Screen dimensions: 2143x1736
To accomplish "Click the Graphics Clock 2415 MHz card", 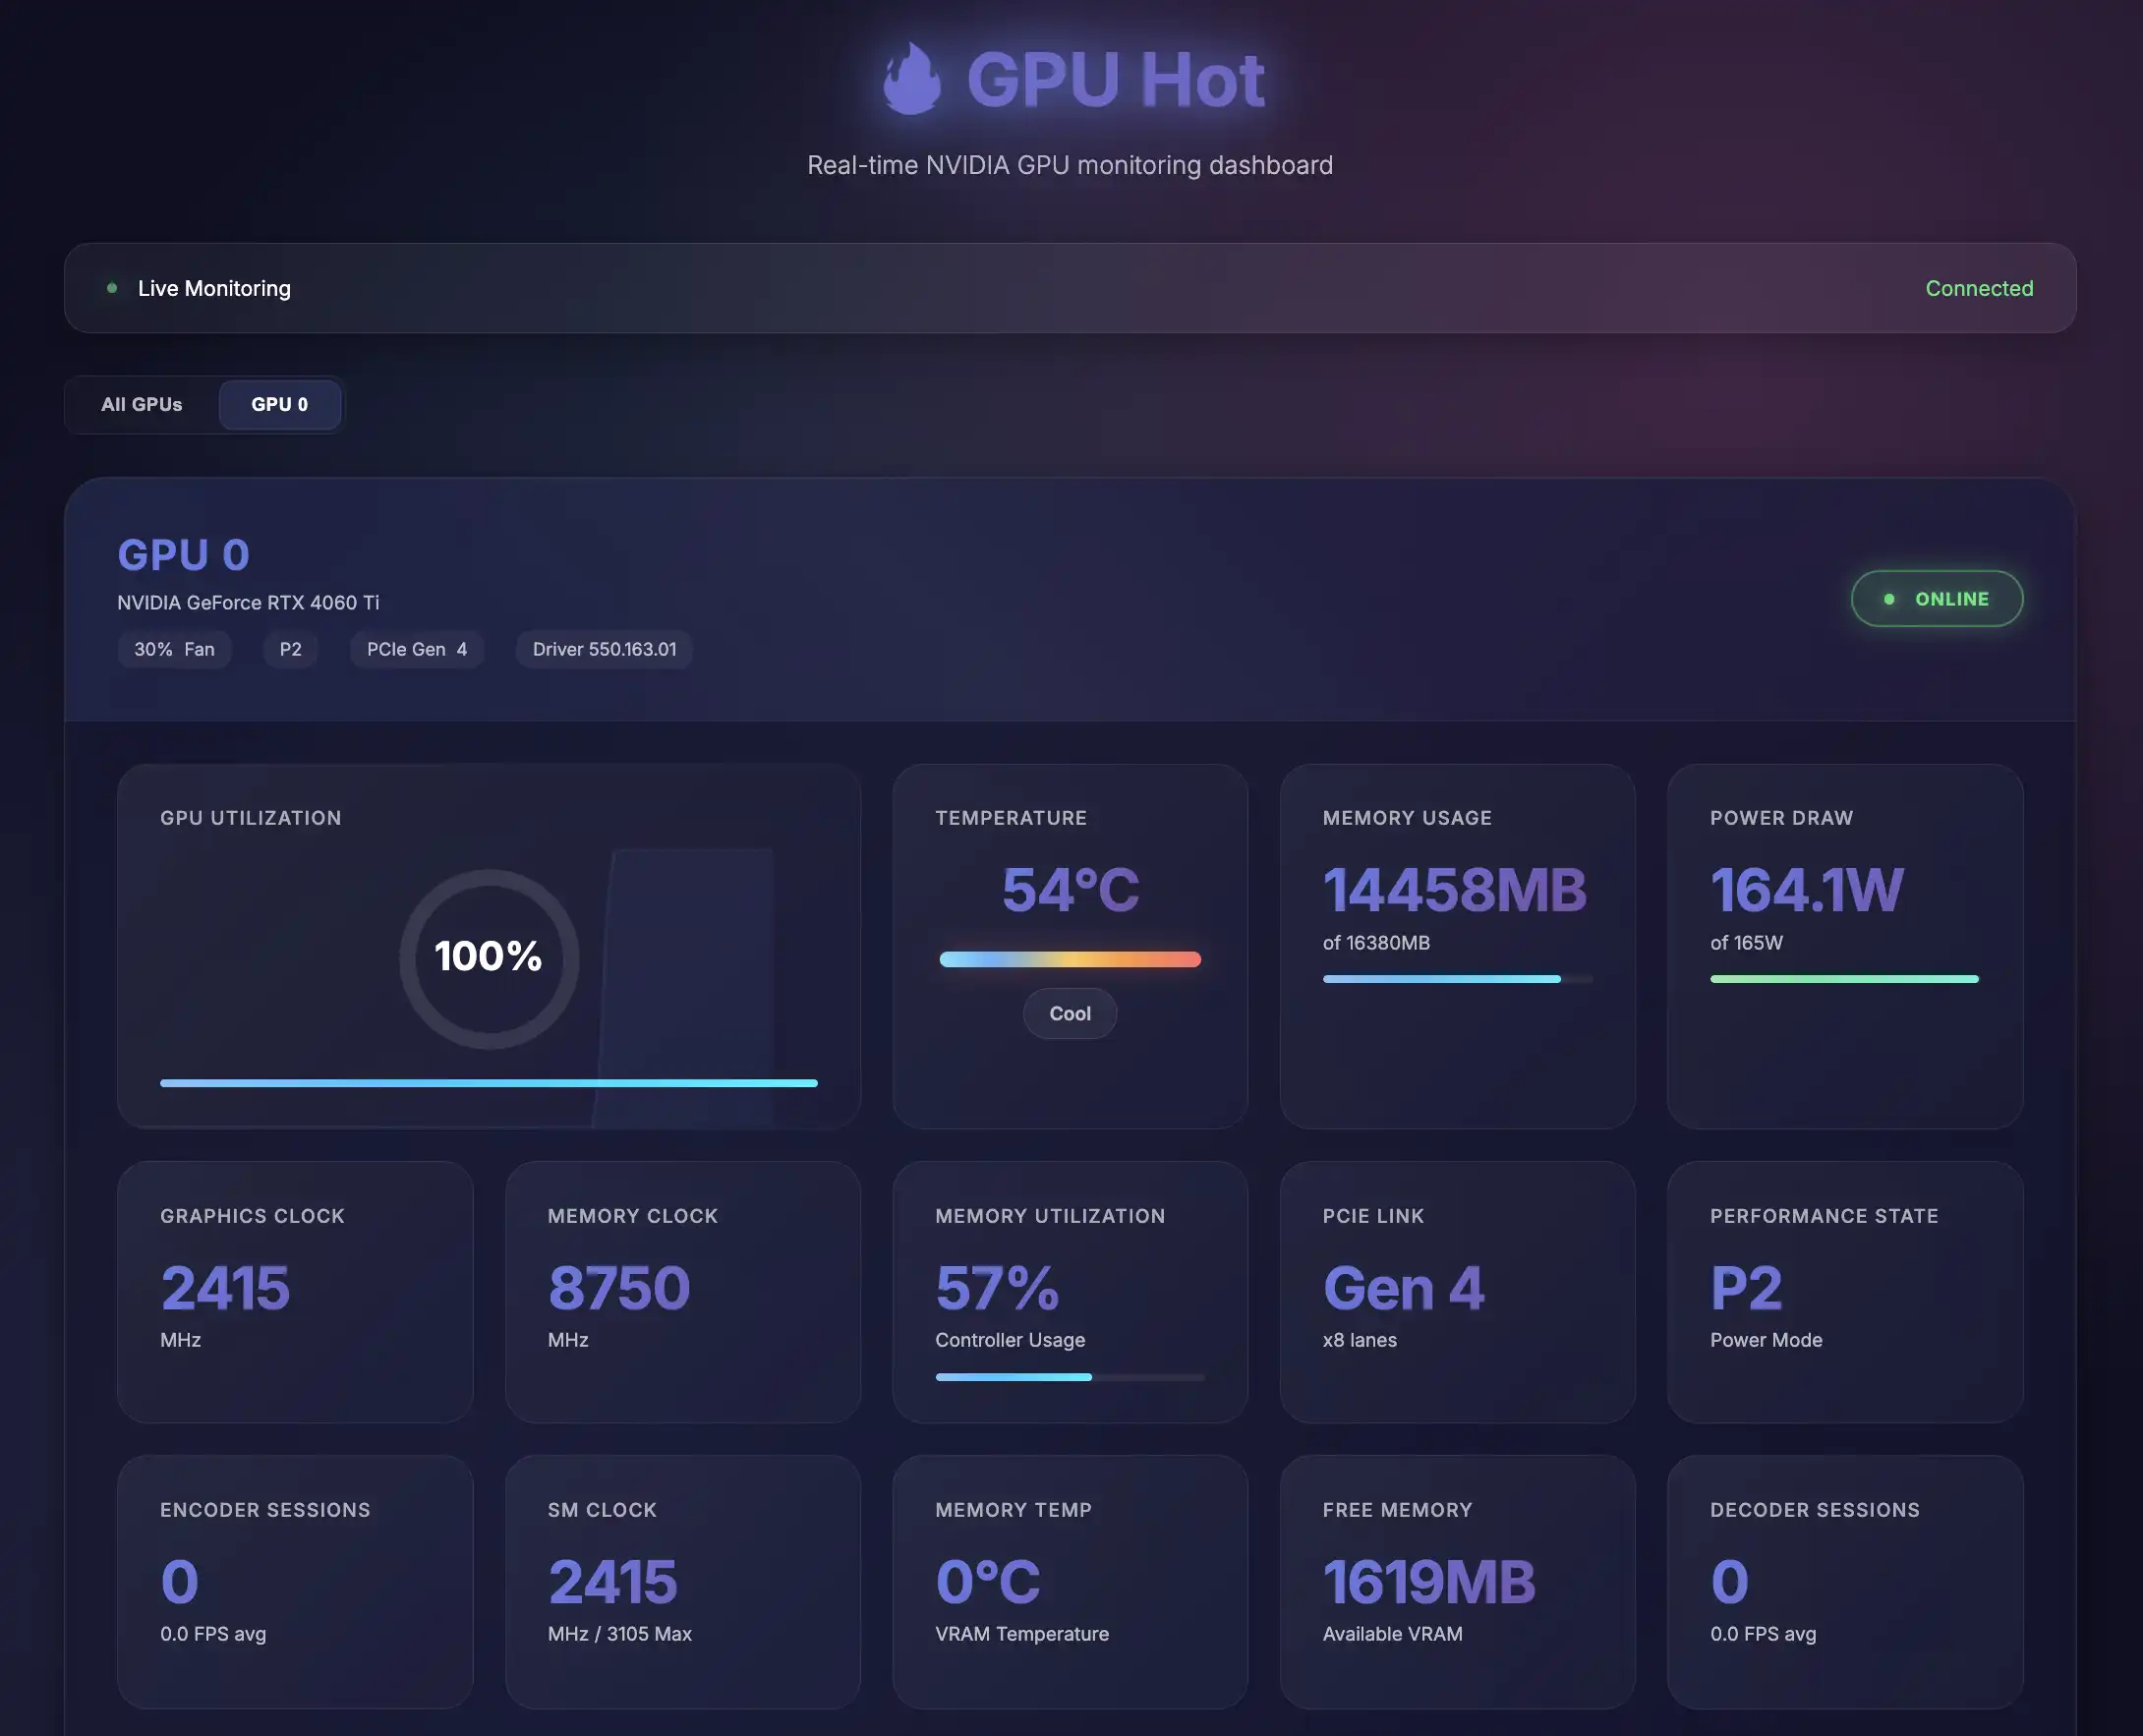I will tap(295, 1290).
